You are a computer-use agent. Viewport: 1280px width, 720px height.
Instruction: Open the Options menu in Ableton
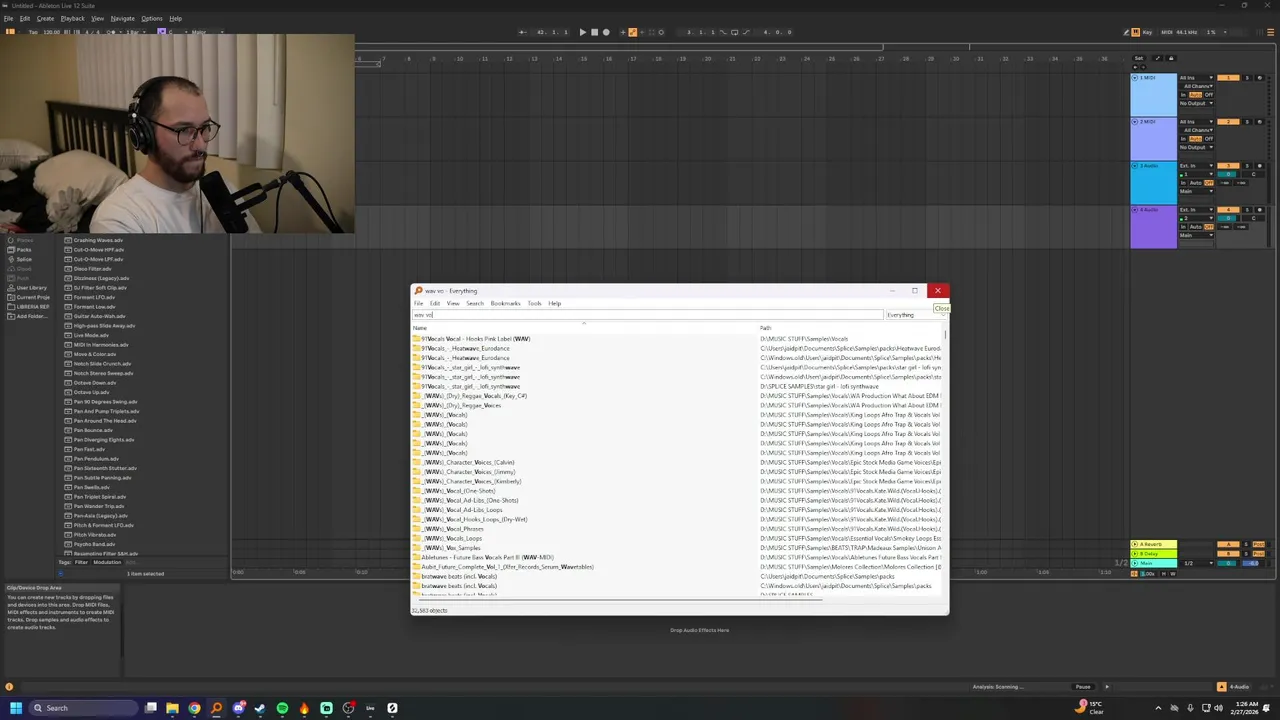(x=152, y=18)
